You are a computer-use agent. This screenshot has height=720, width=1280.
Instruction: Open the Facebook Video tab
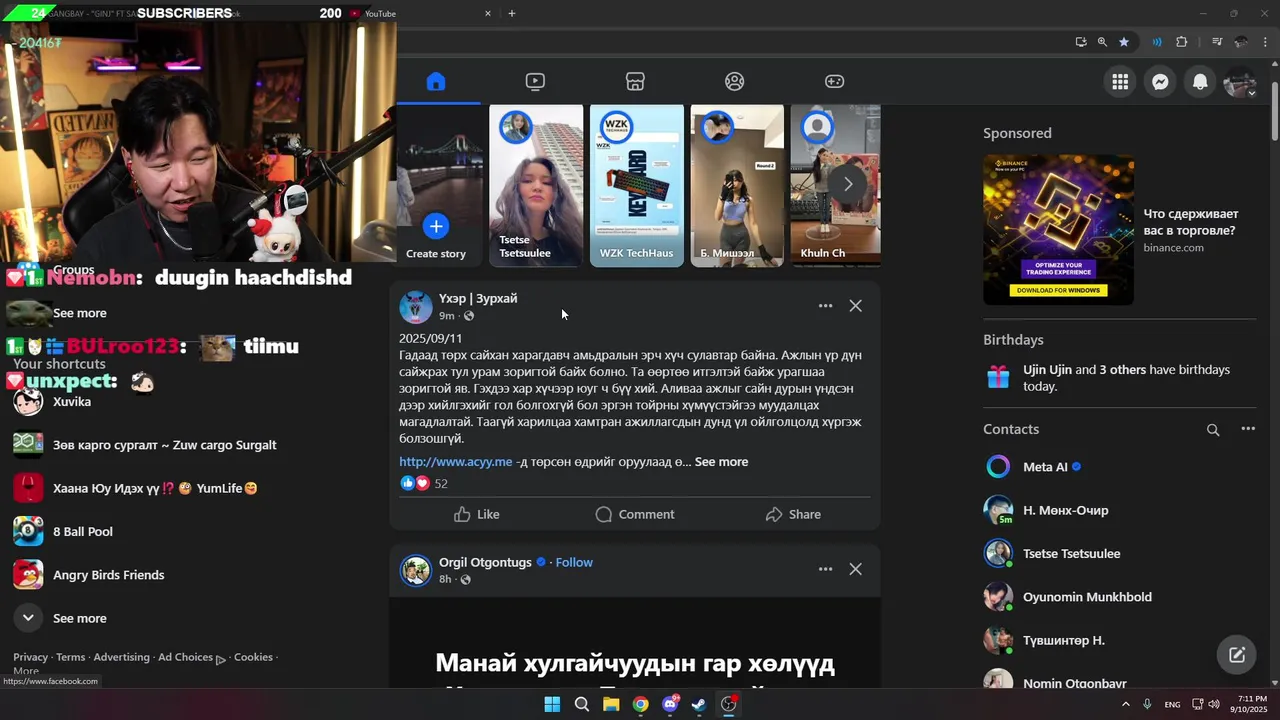pyautogui.click(x=535, y=81)
